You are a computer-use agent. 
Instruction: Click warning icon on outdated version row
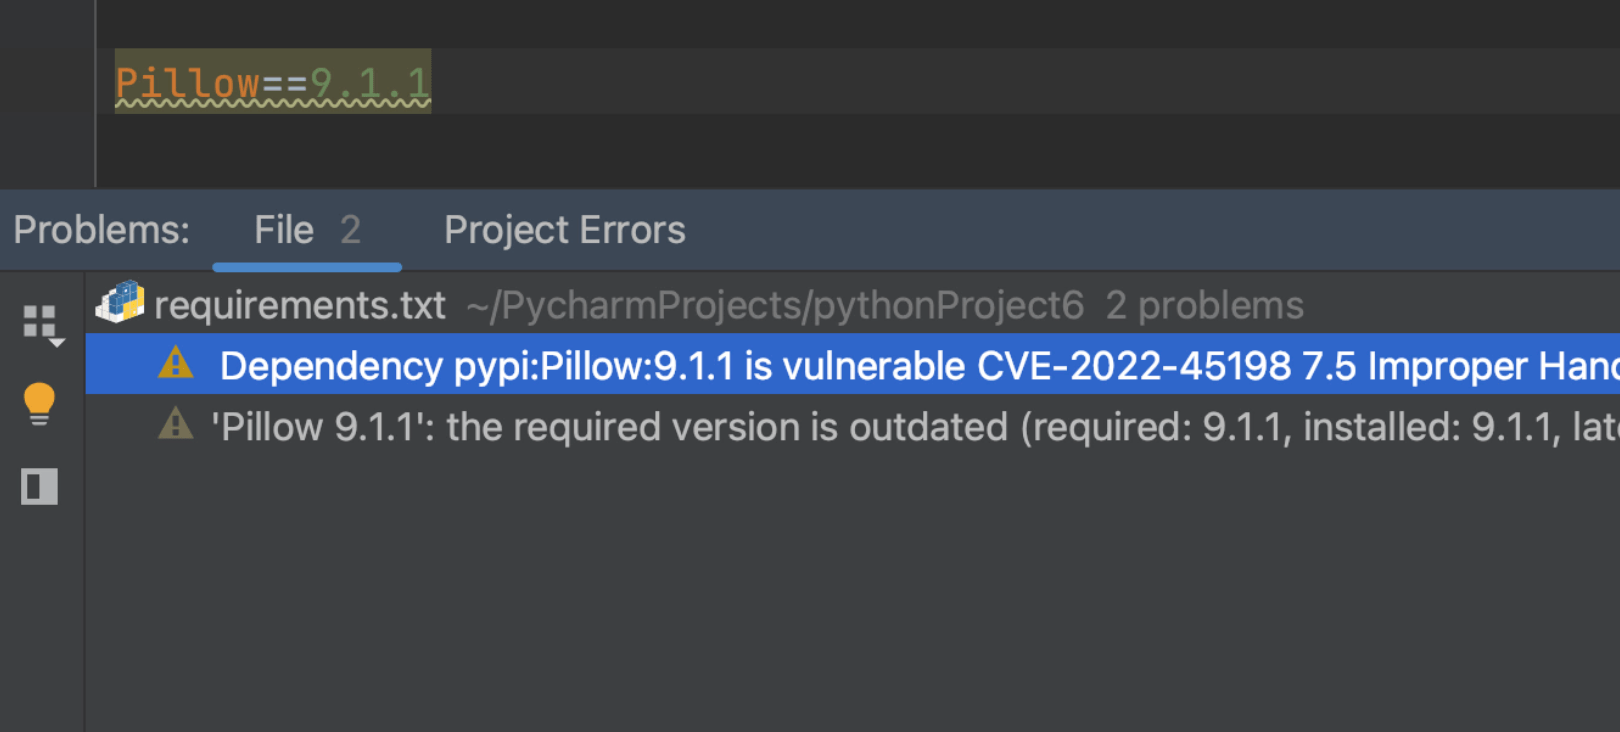click(176, 425)
